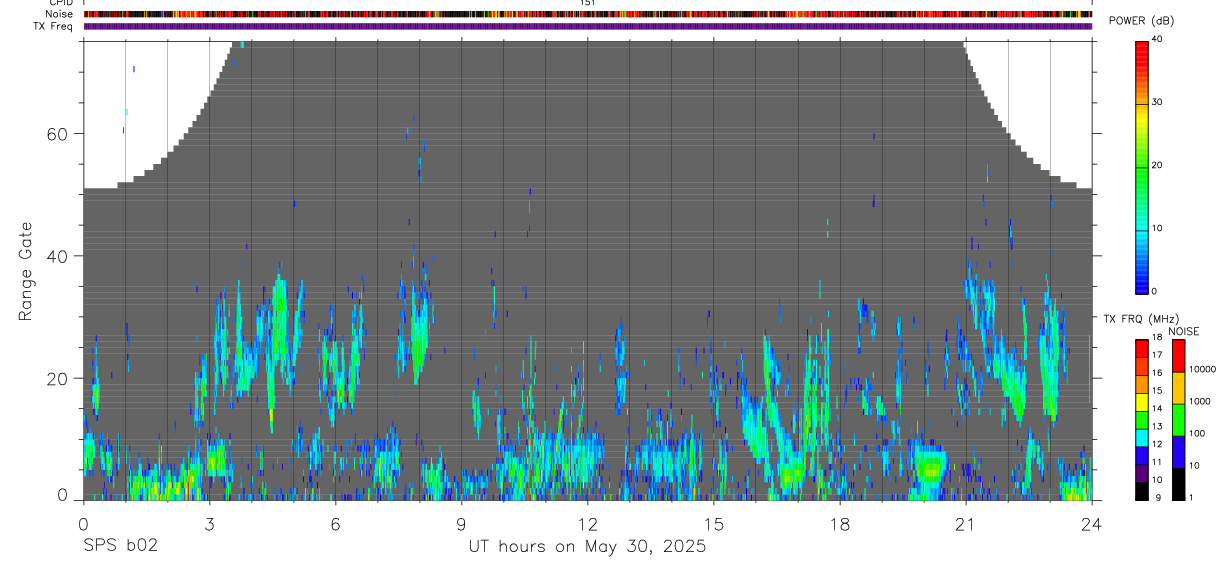Image resolution: width=1228 pixels, height=567 pixels.
Task: Click the Range Gate axis title
Action: pyautogui.click(x=25, y=271)
